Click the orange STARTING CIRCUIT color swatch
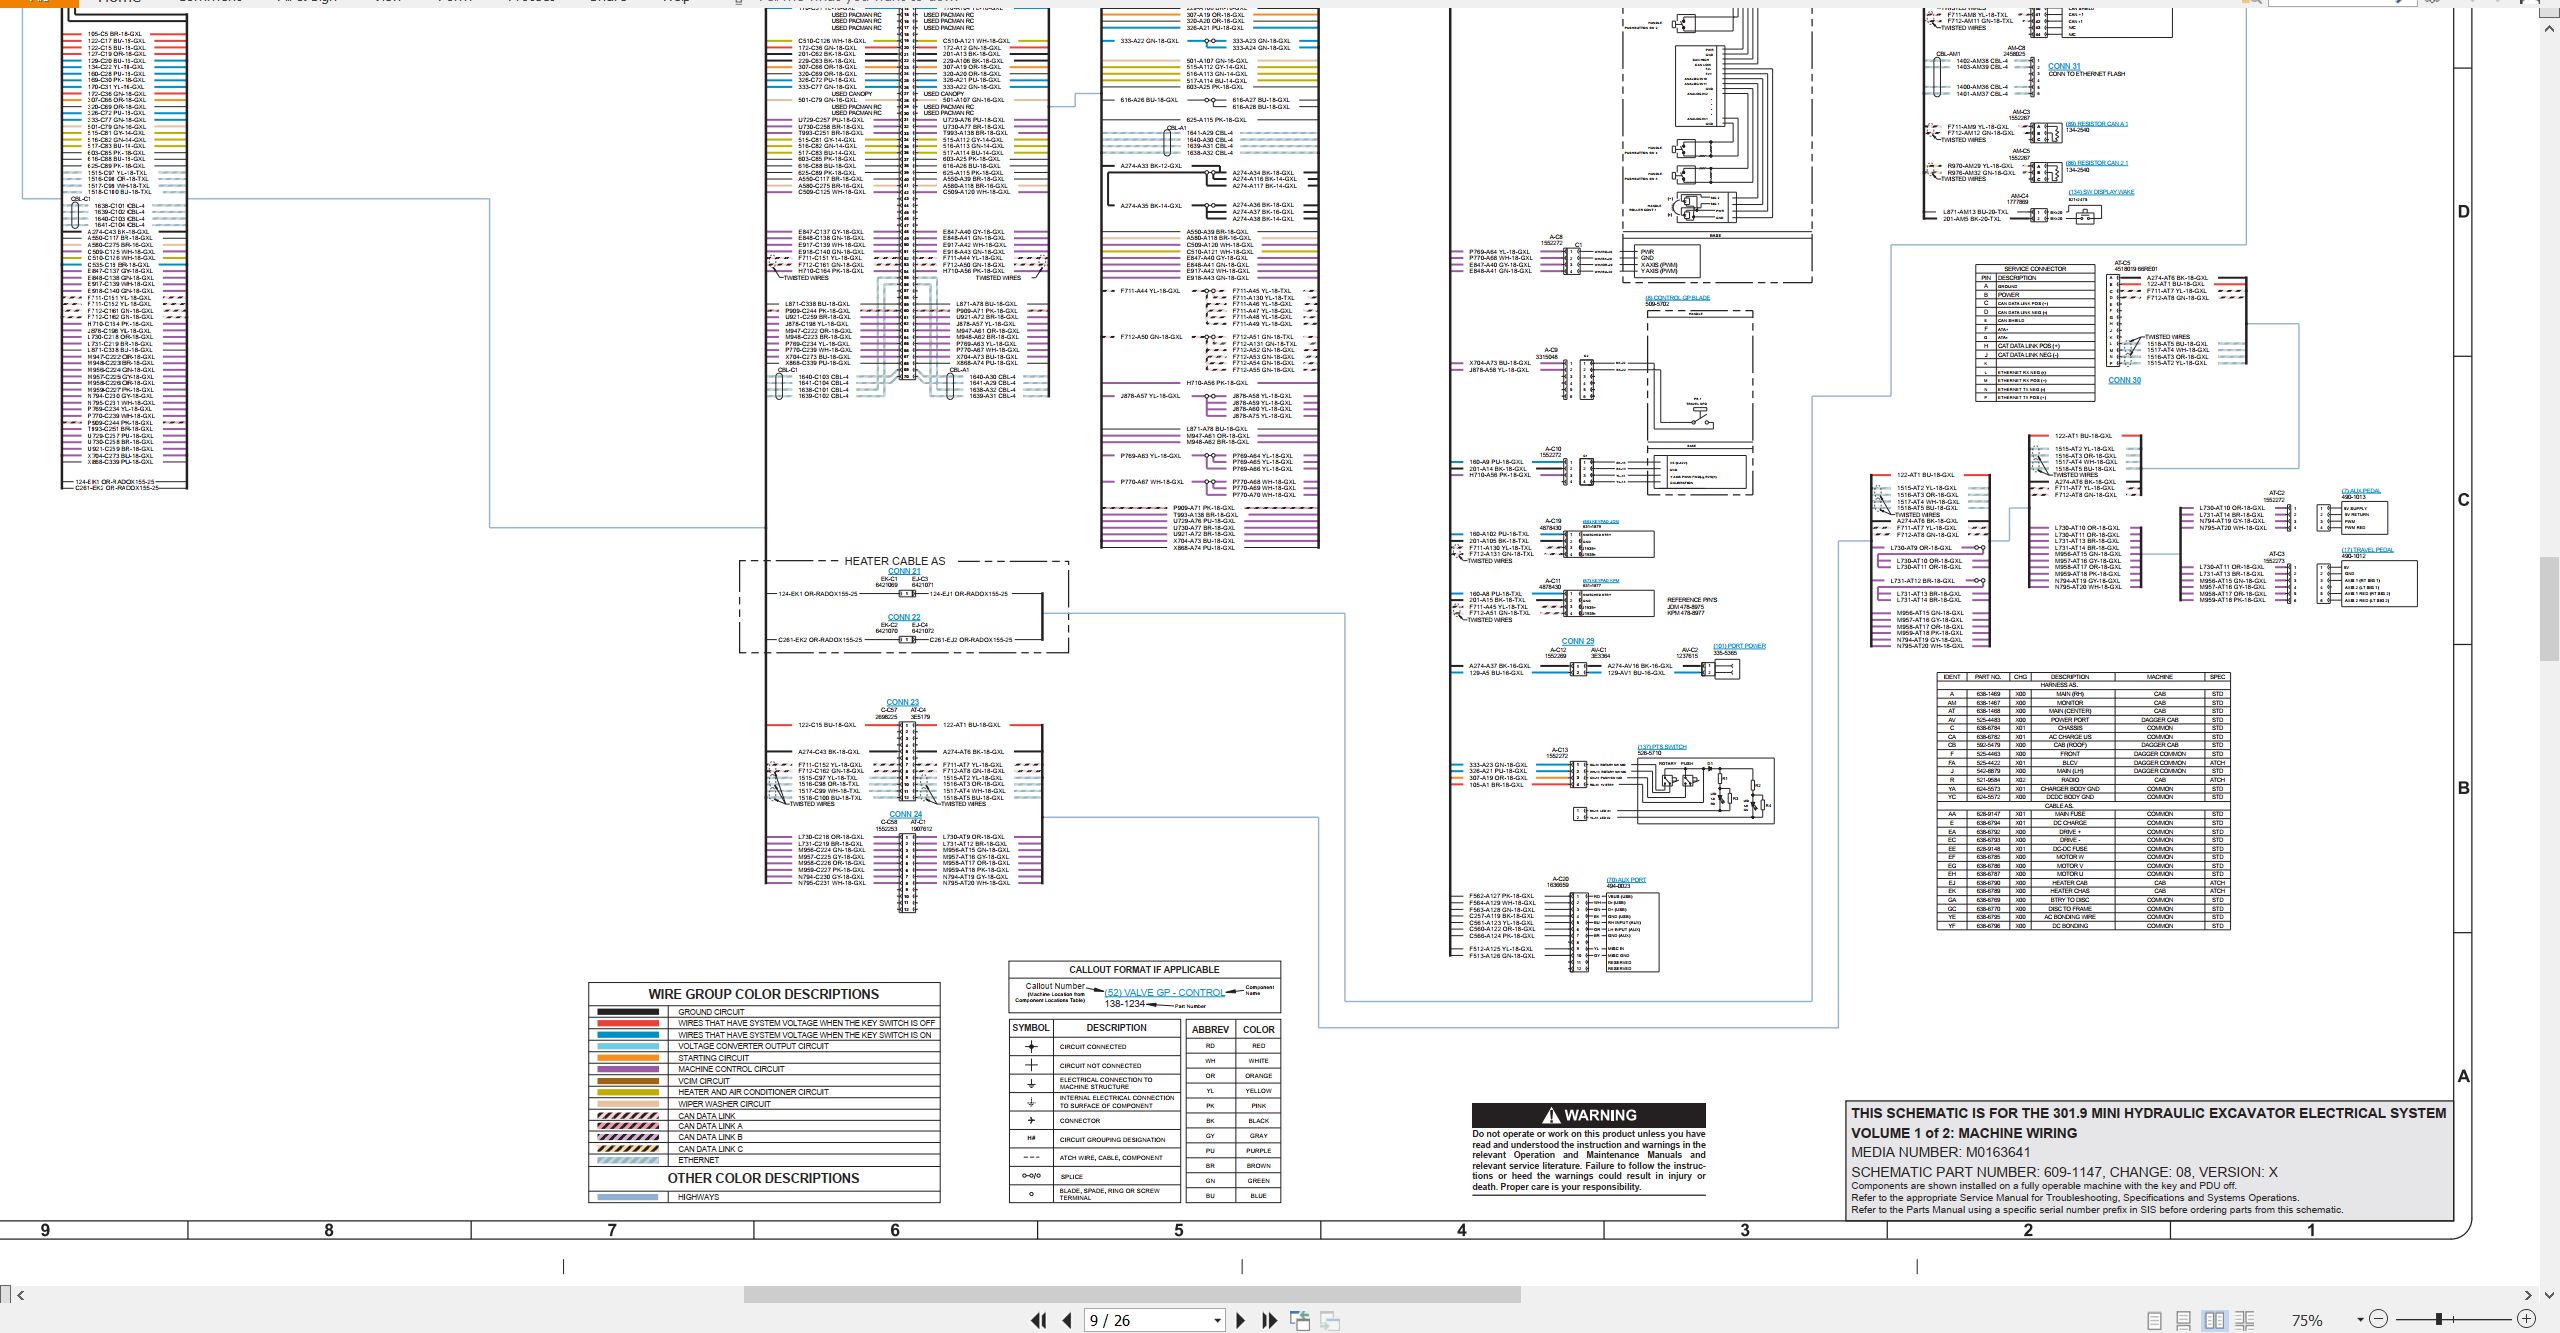Screen dimensions: 2560x1333 [628, 1057]
